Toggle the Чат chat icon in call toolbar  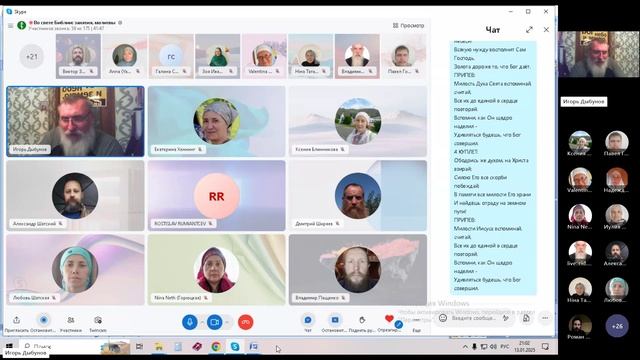click(x=308, y=320)
